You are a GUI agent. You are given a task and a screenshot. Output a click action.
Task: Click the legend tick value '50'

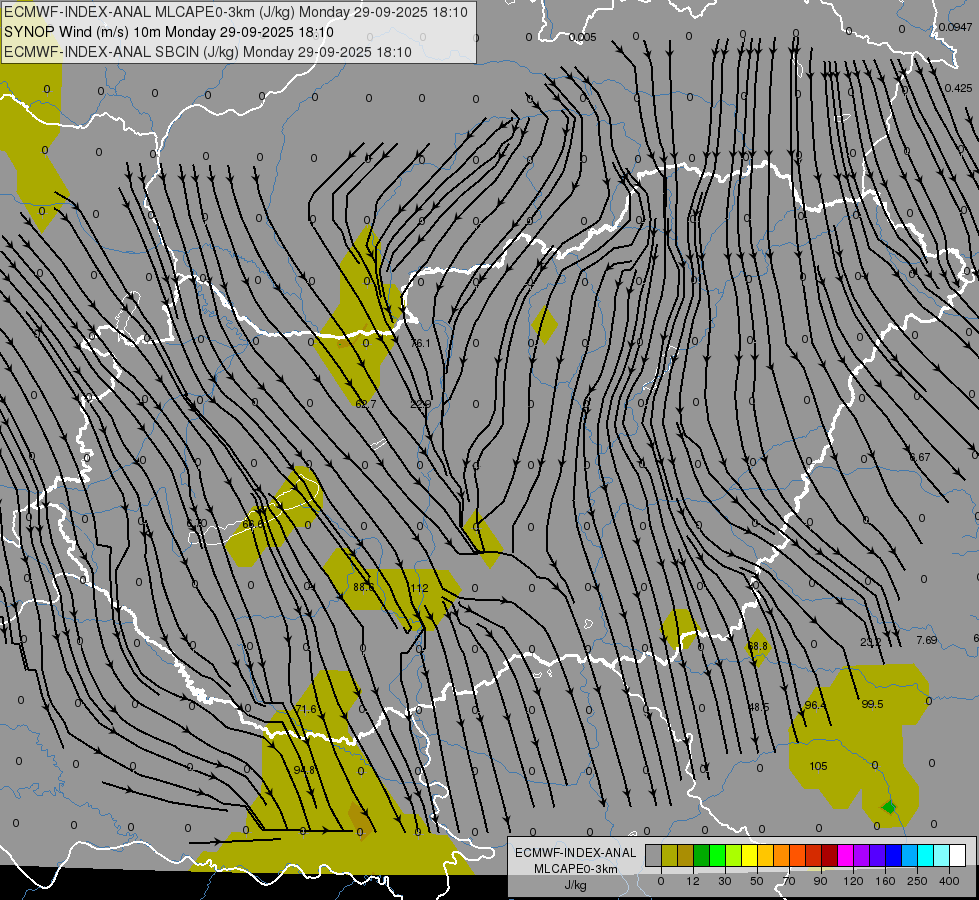click(757, 881)
